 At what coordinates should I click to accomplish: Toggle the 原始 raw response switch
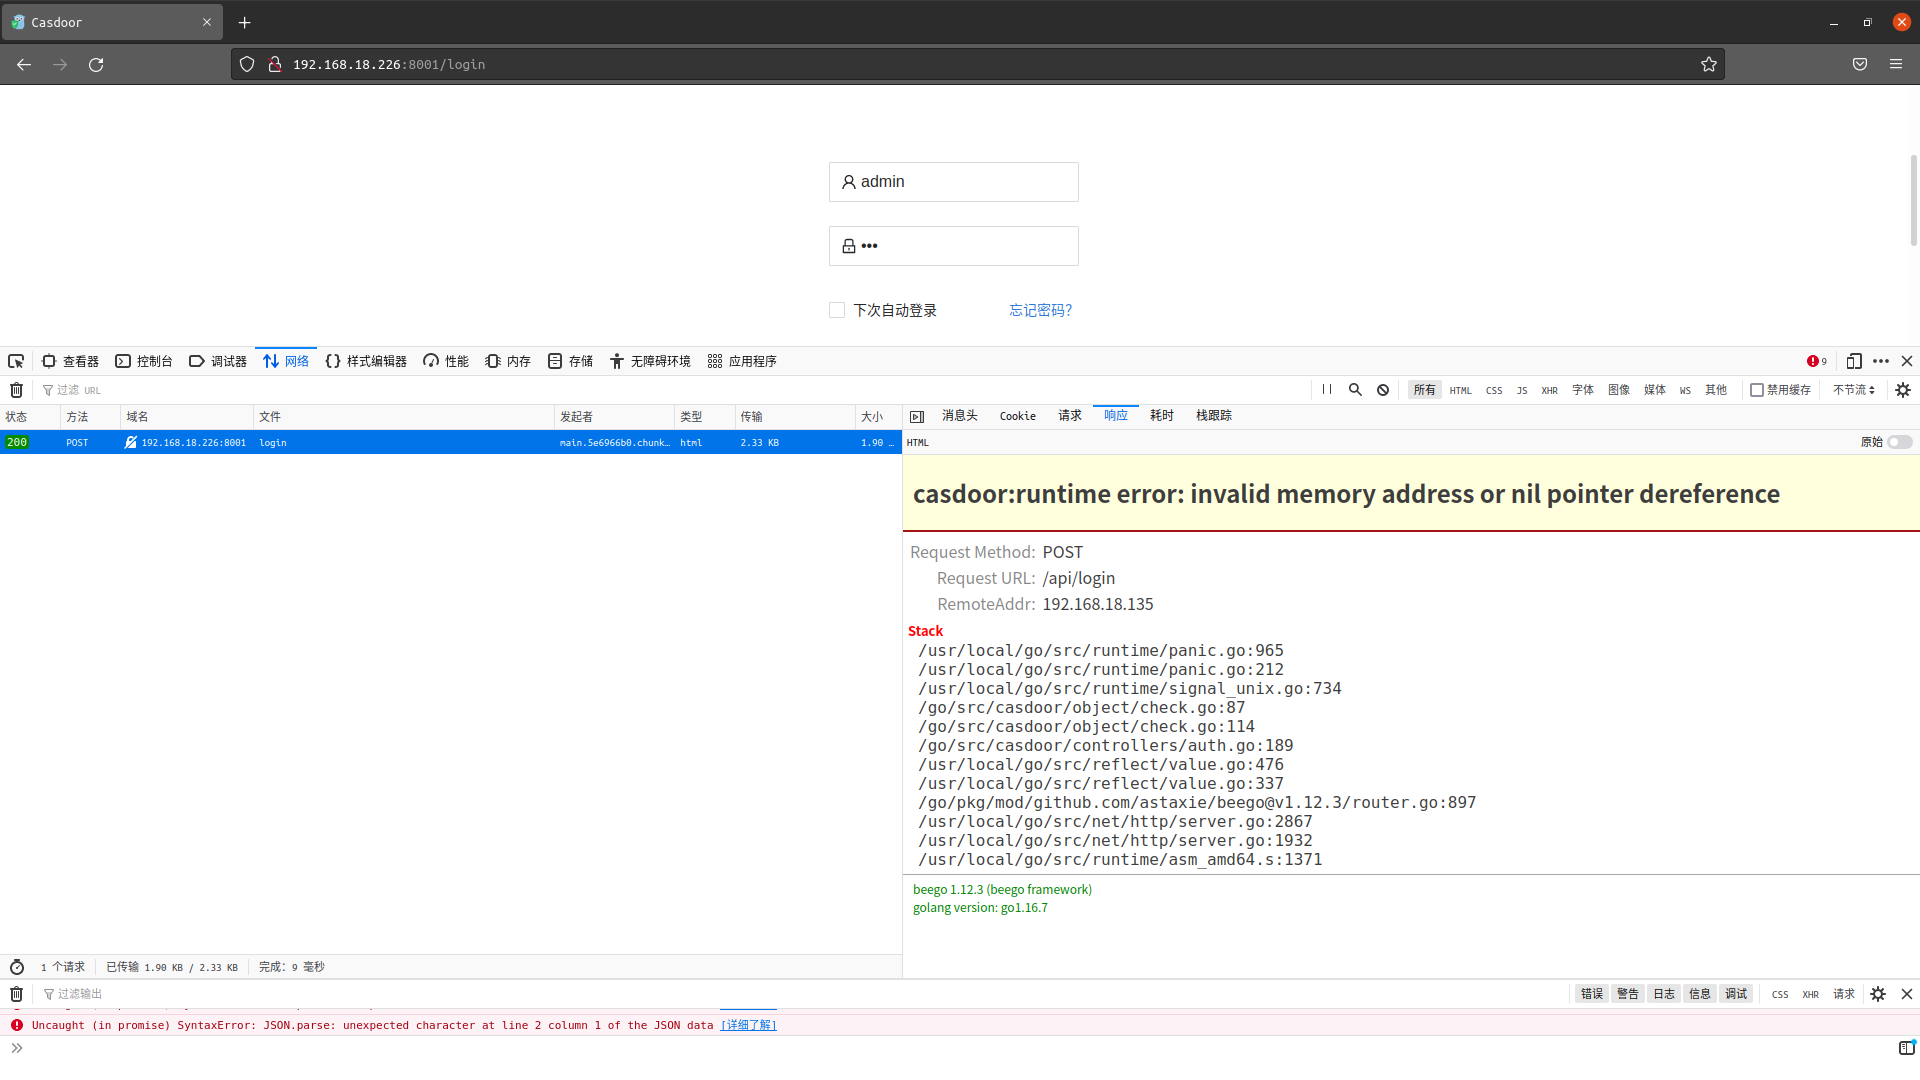(1897, 441)
